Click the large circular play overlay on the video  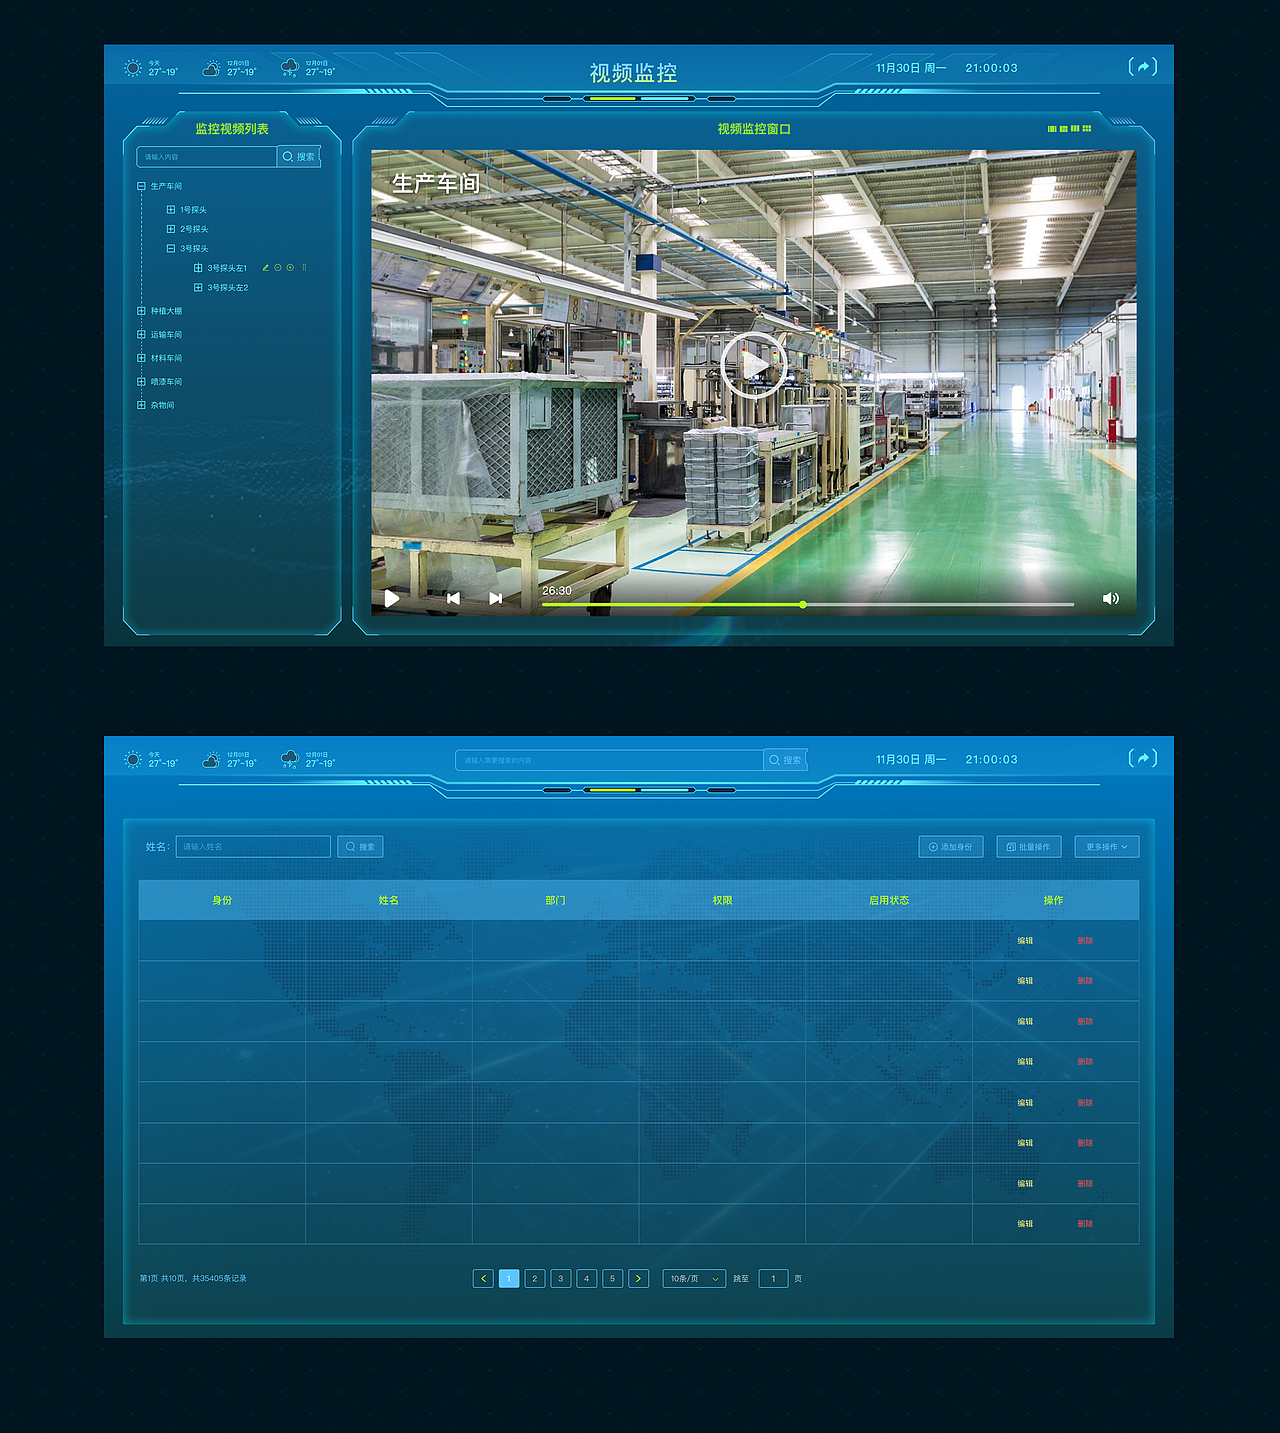[x=754, y=365]
